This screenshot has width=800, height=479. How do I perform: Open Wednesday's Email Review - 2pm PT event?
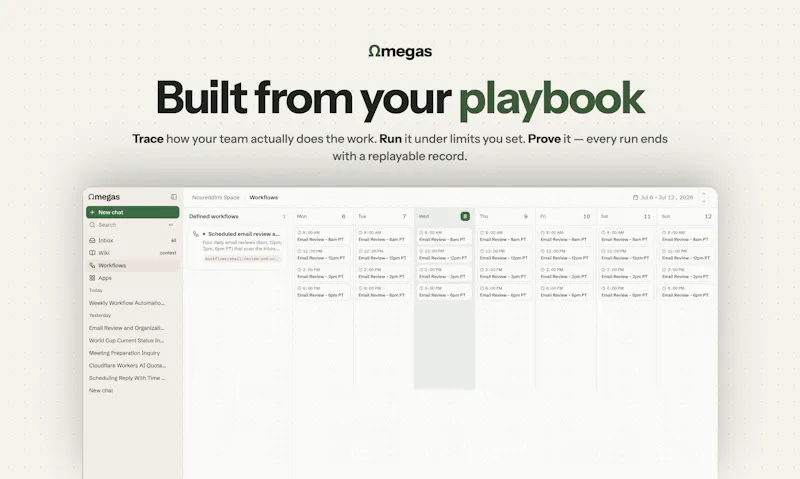(x=444, y=273)
